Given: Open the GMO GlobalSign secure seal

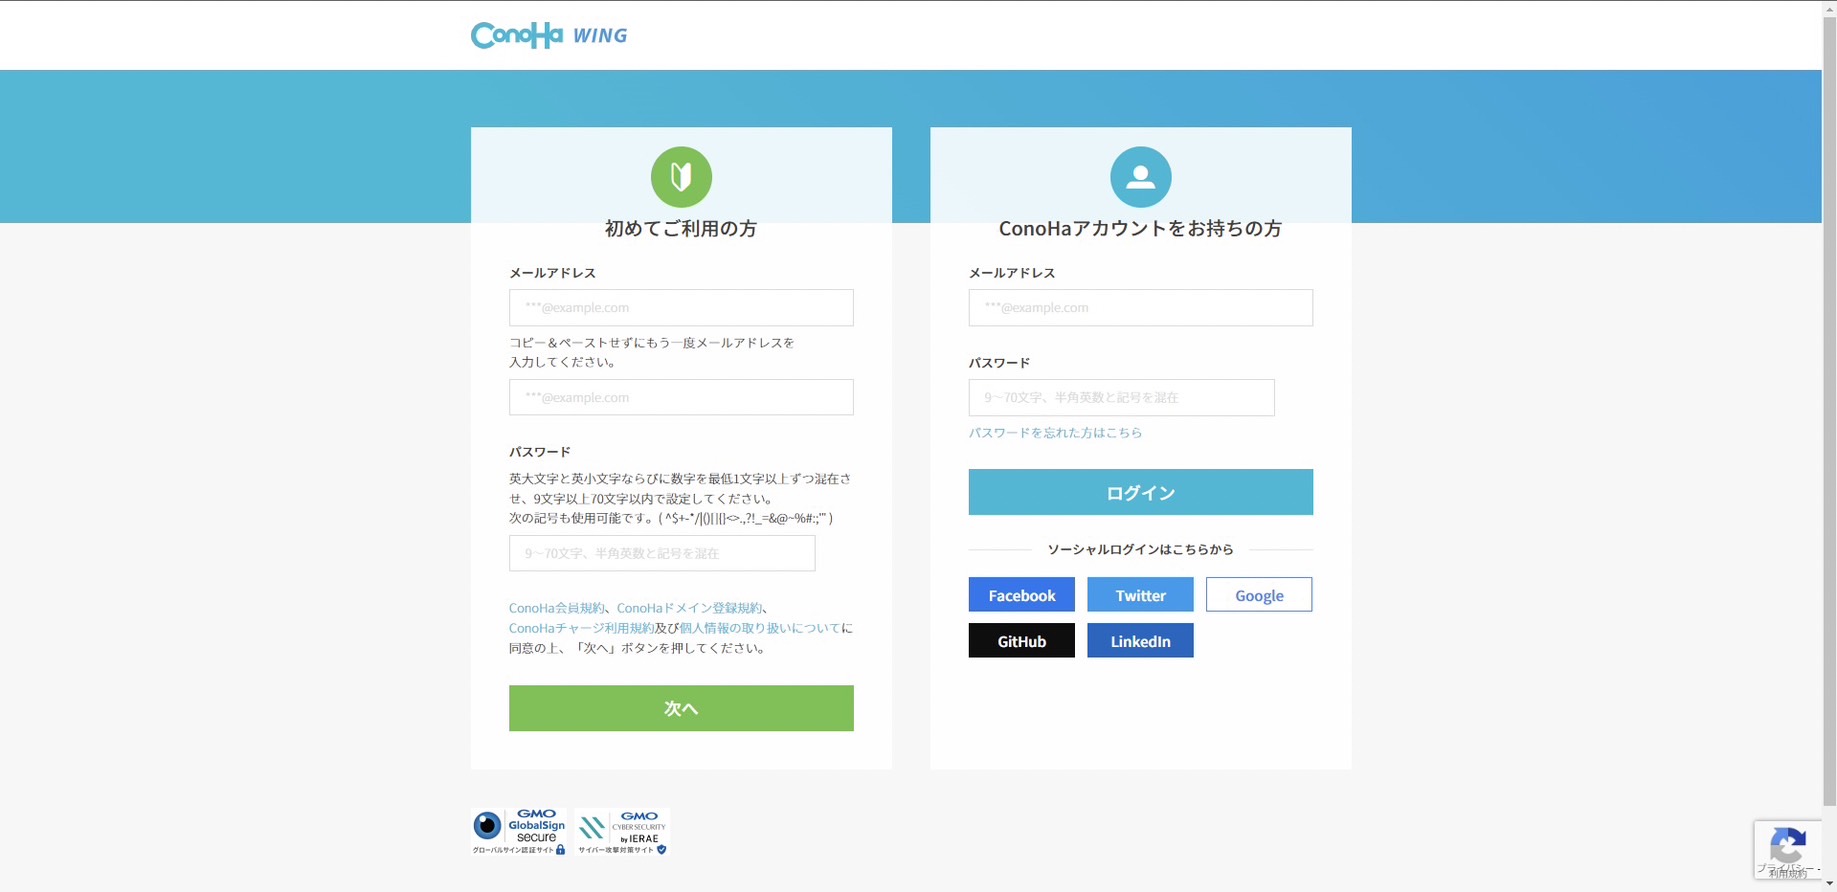Looking at the screenshot, I should tap(519, 832).
